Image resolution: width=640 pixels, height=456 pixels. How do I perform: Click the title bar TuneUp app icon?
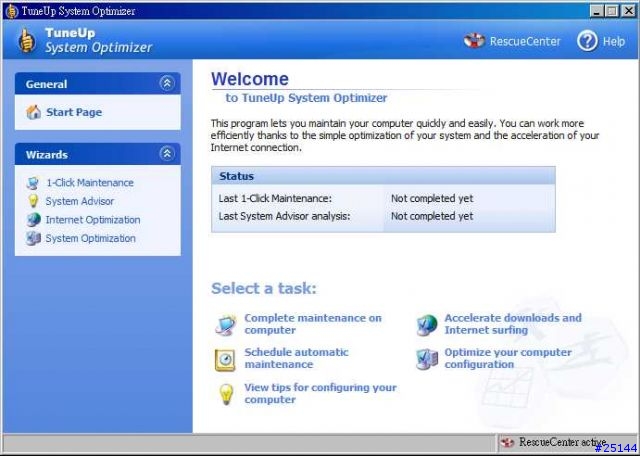tap(12, 11)
